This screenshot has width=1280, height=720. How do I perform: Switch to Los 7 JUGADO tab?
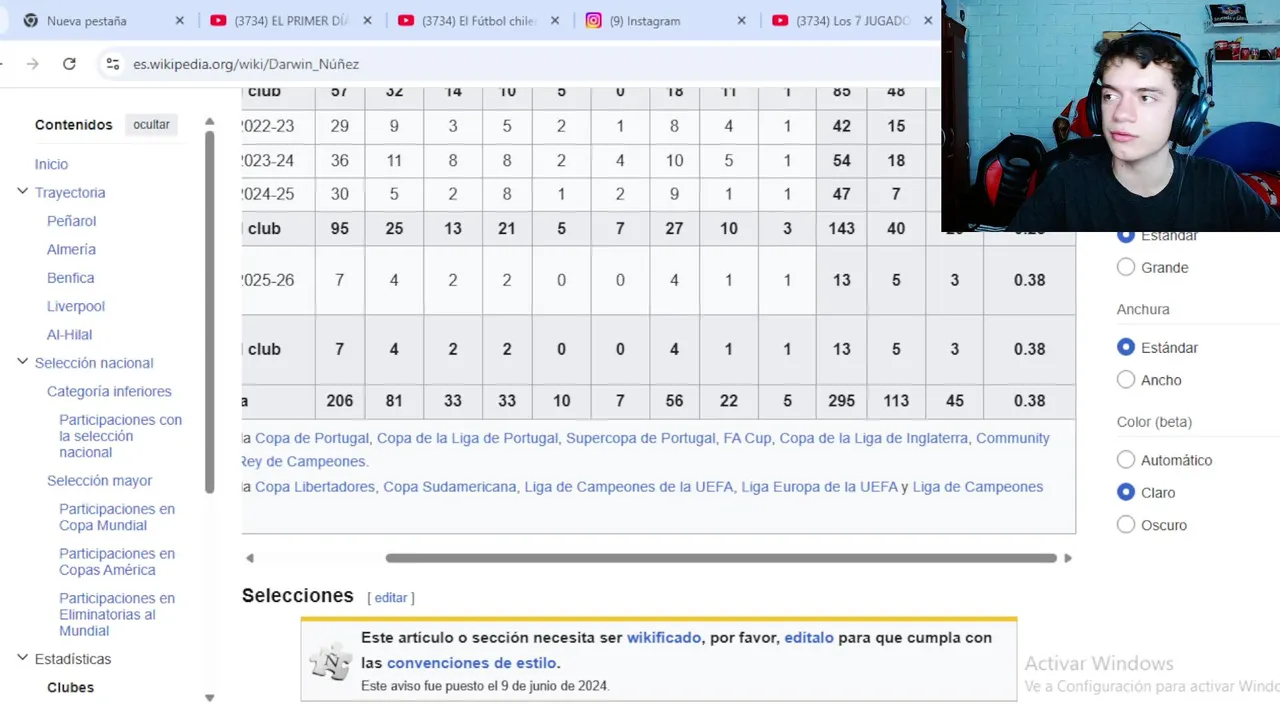coord(852,20)
